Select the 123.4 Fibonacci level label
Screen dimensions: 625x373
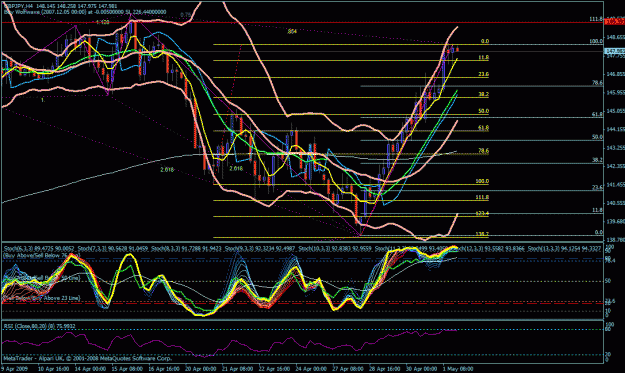pos(482,214)
